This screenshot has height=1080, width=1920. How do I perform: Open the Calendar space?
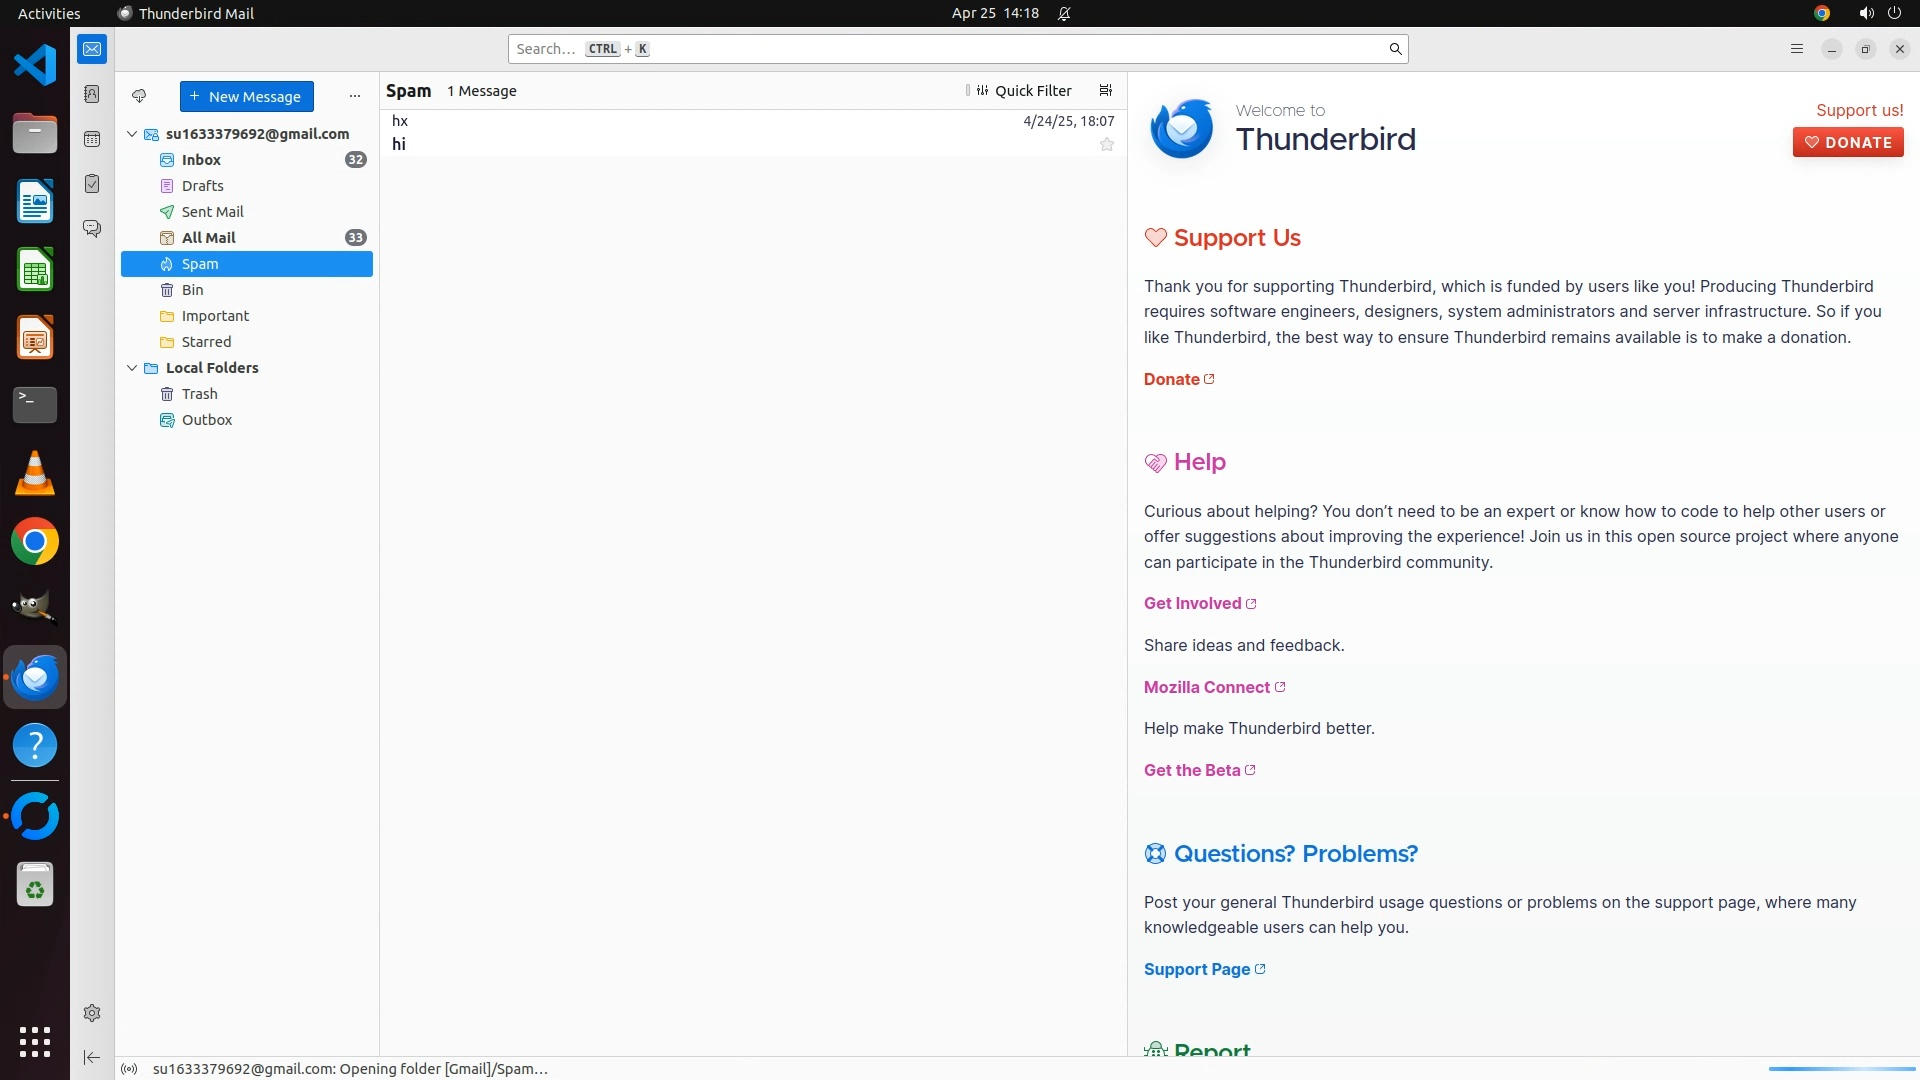tap(92, 139)
